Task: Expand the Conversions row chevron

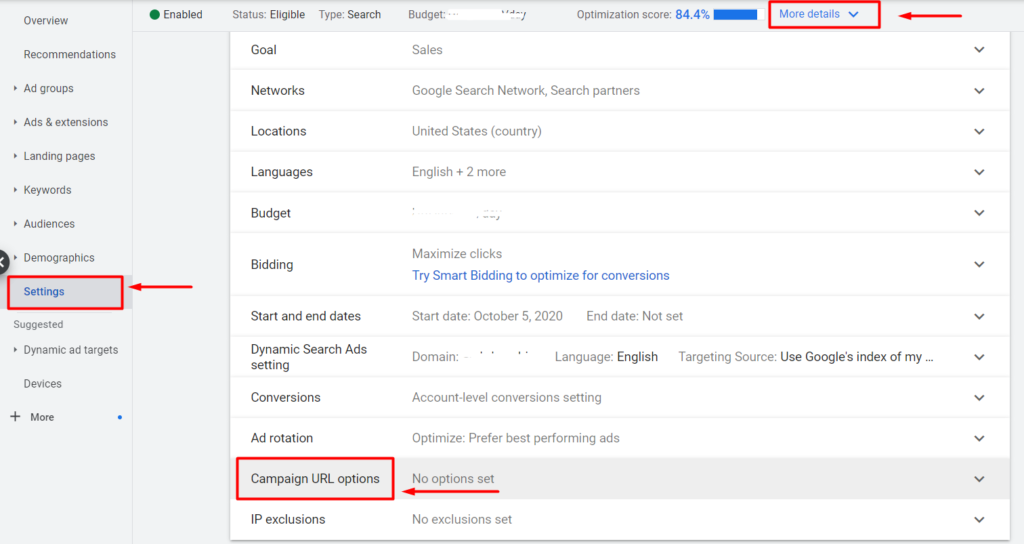Action: 979,398
